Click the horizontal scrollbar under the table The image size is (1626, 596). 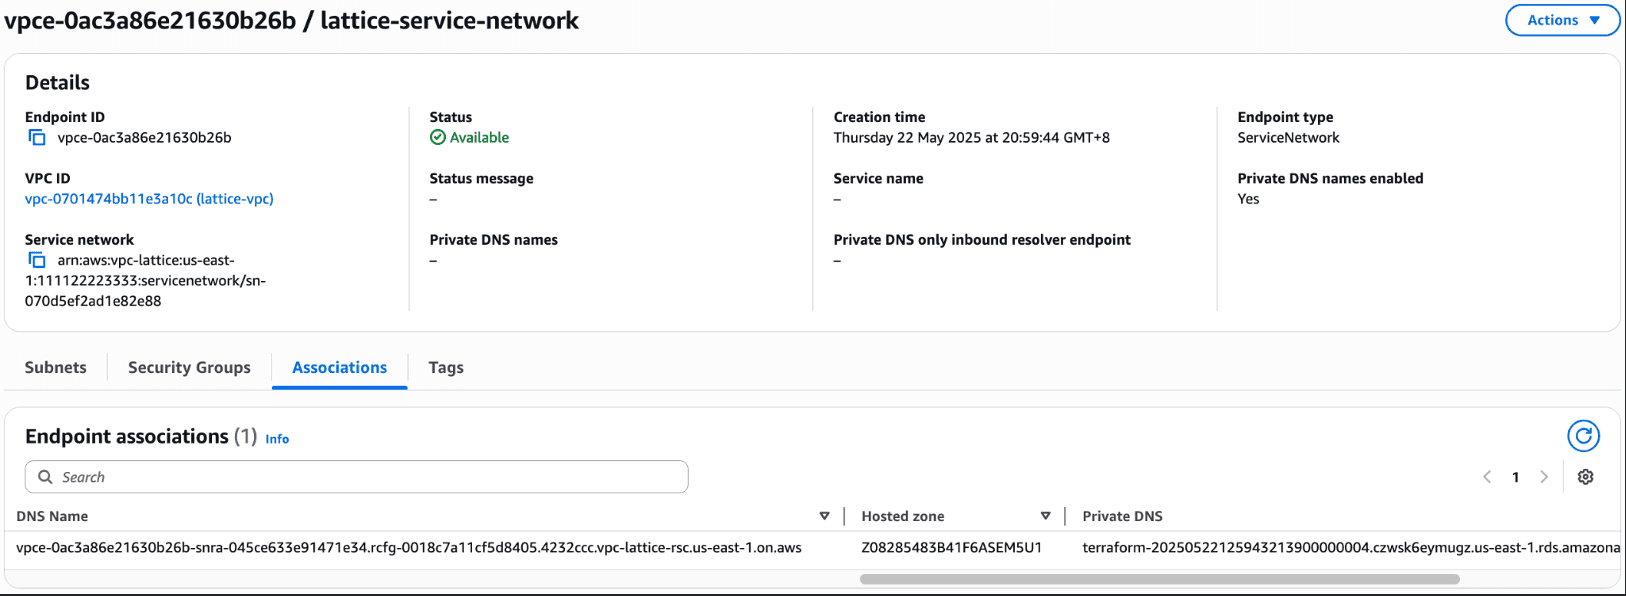(x=1159, y=579)
